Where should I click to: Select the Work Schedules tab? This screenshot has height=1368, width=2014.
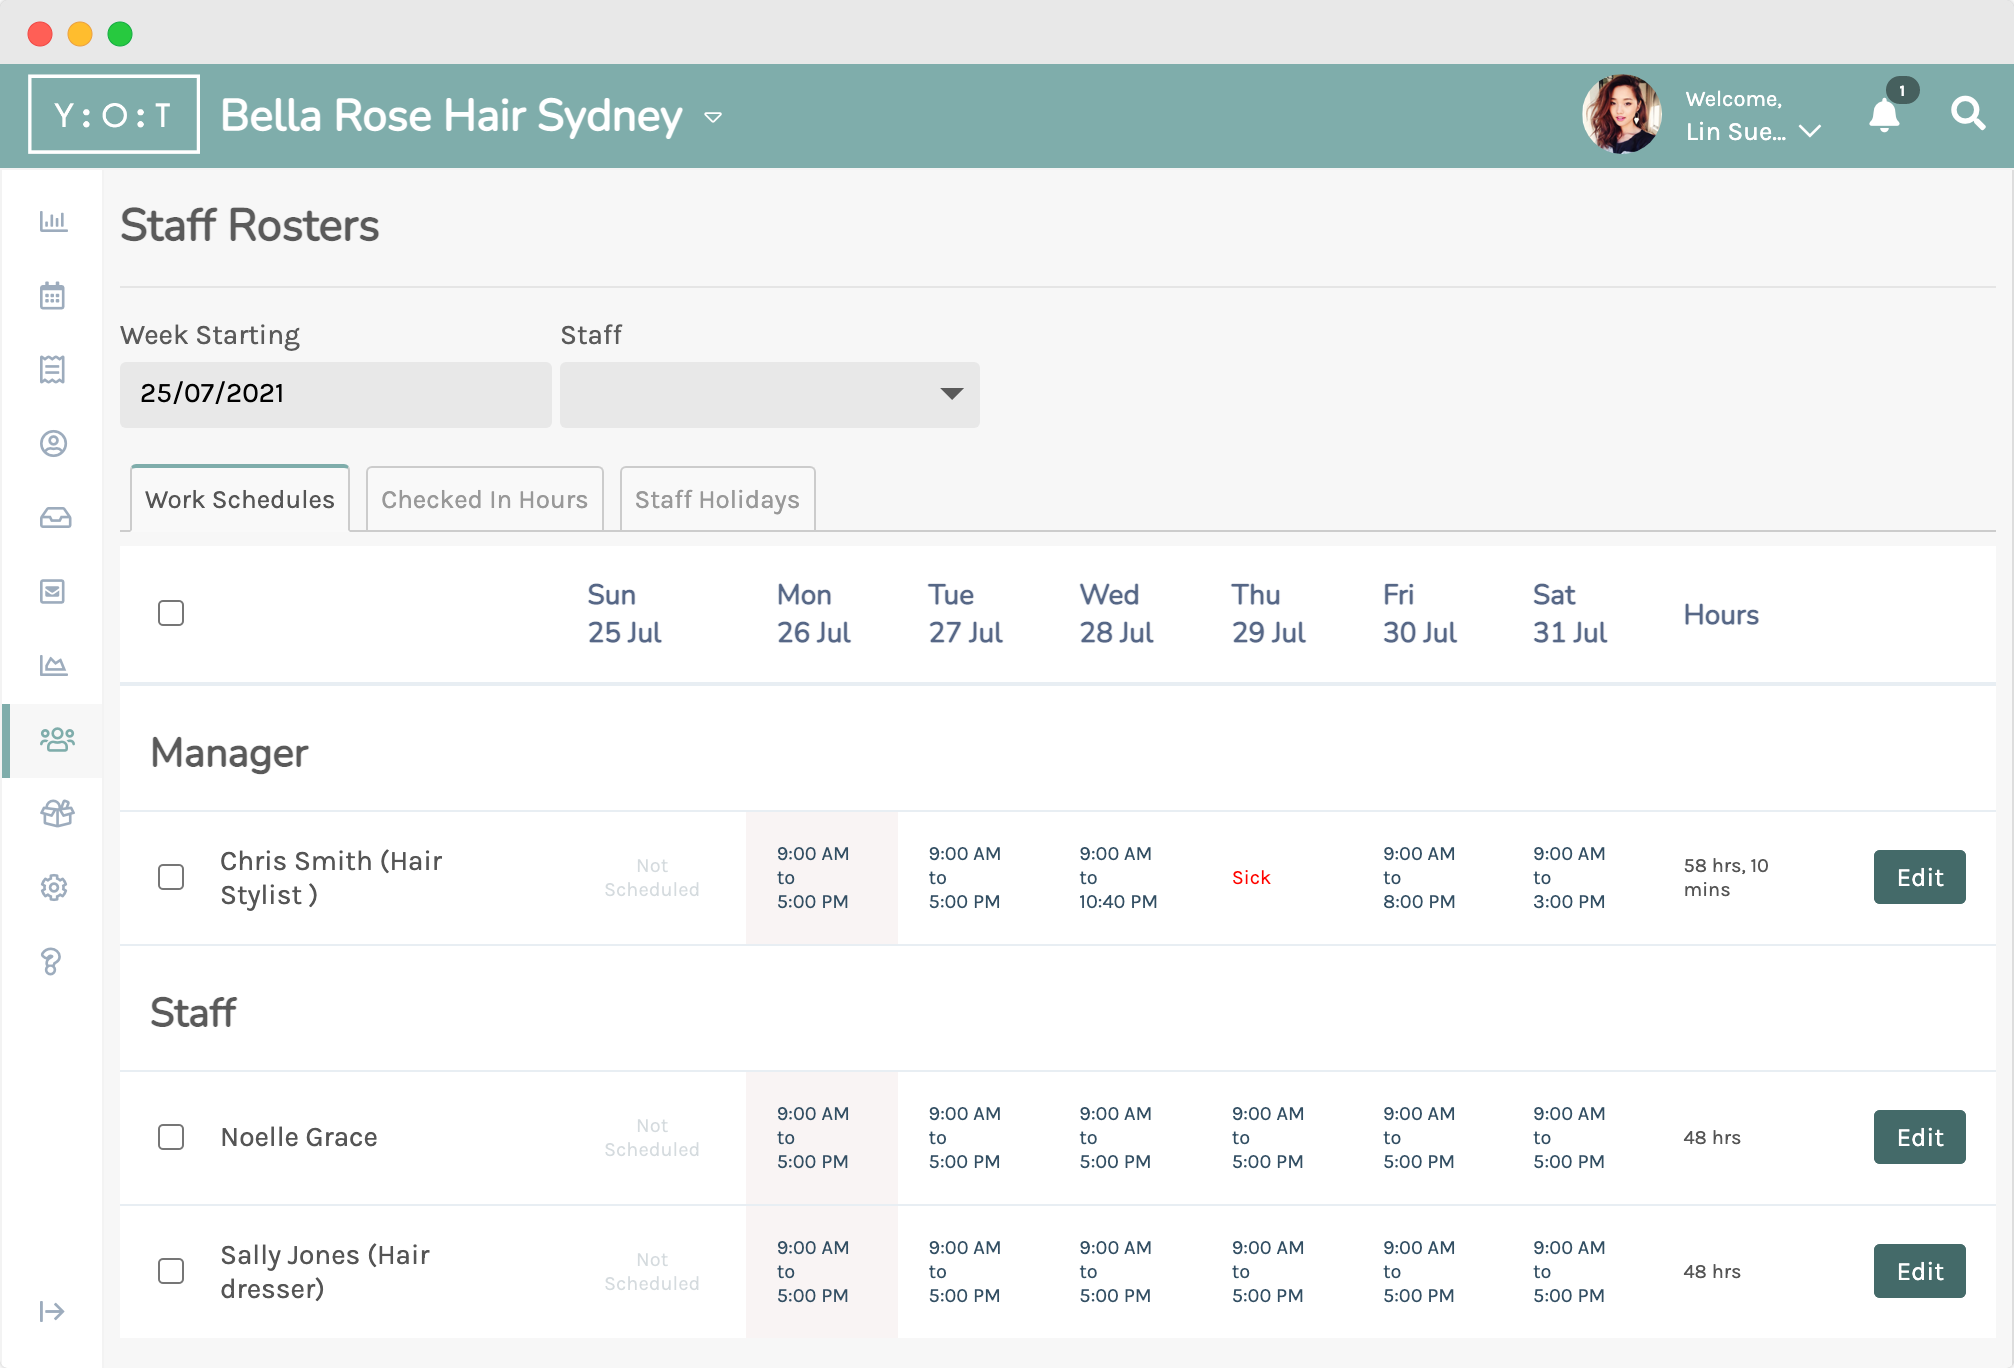240,499
